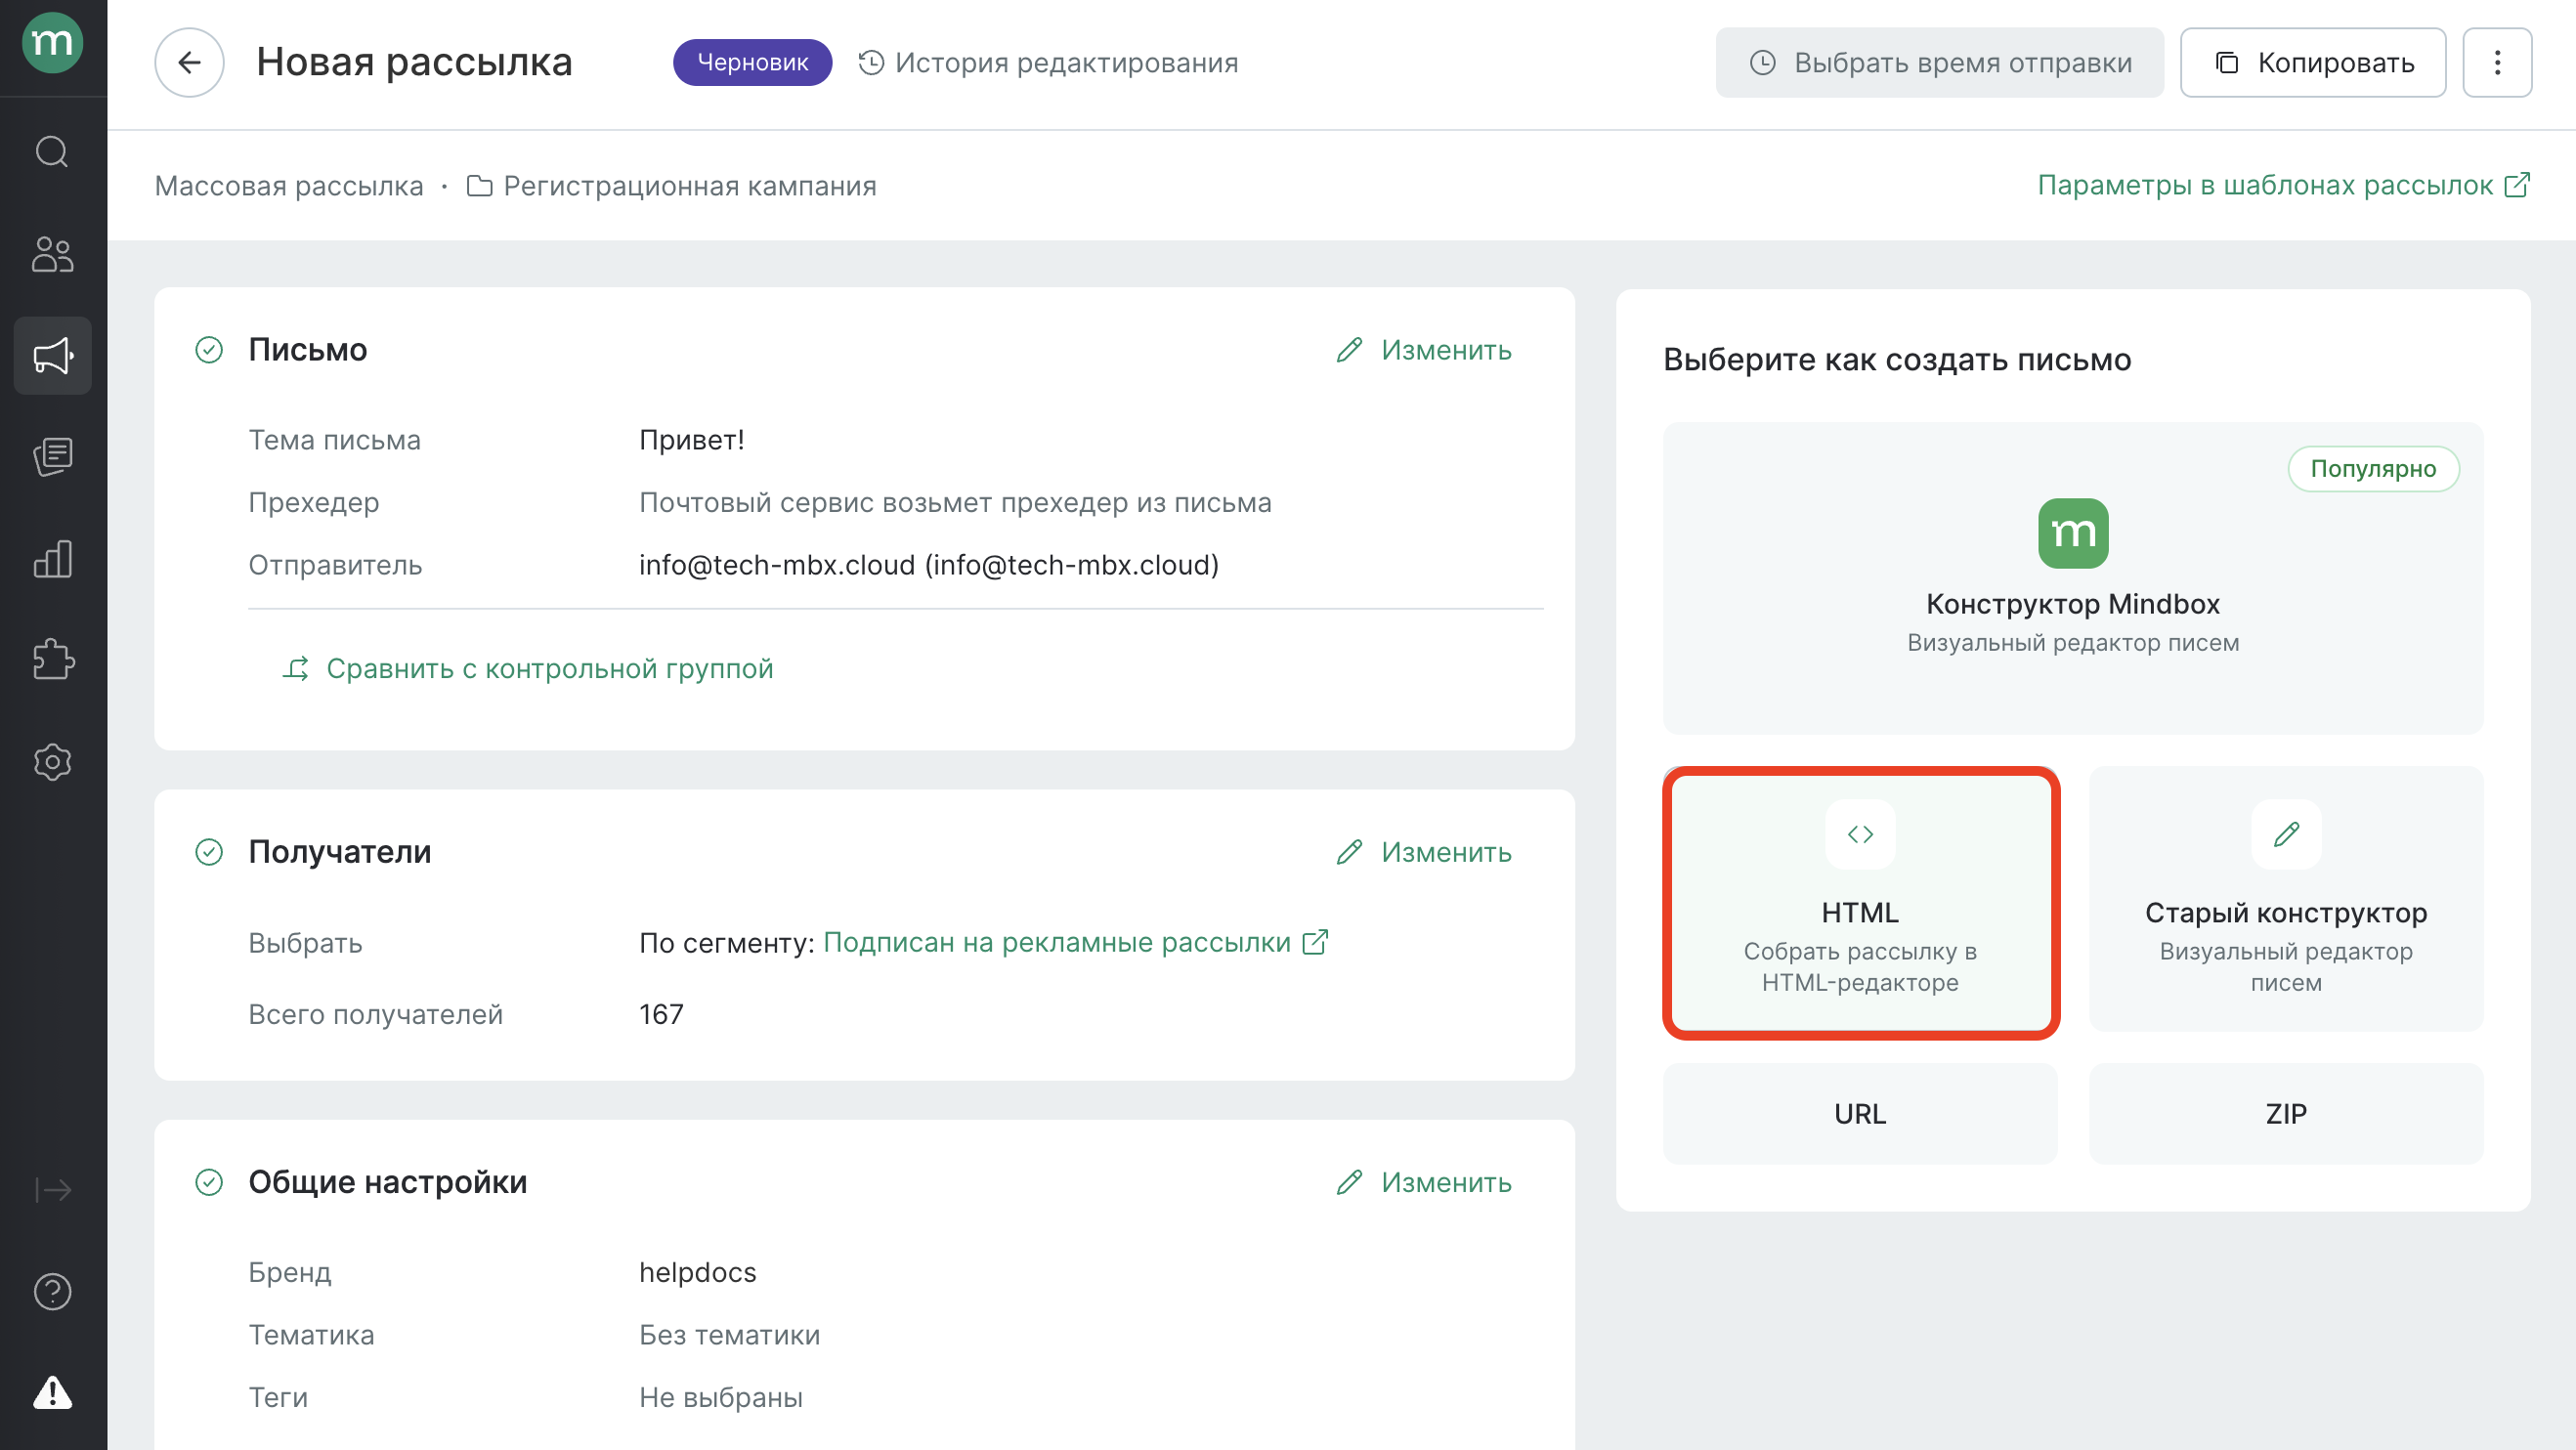Viewport: 2576px width, 1450px height.
Task: Open integrations via the puzzle icon
Action: pos(52,660)
